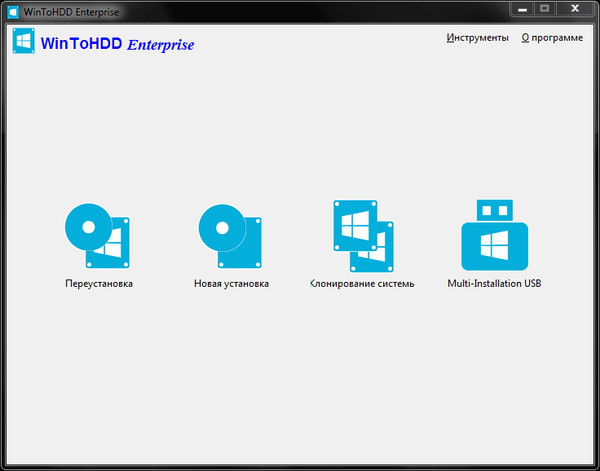Minimize the WinToHDD window
Viewport: 600px width, 471px height.
point(521,7)
